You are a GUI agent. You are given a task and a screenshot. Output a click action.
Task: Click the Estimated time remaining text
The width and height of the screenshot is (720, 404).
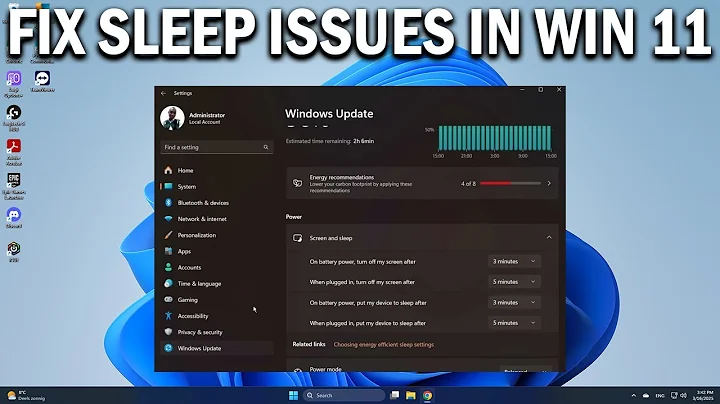click(x=330, y=141)
